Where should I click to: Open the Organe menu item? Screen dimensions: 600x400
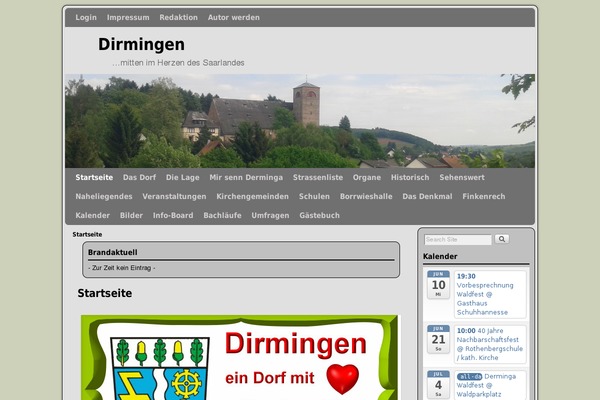[x=367, y=177]
